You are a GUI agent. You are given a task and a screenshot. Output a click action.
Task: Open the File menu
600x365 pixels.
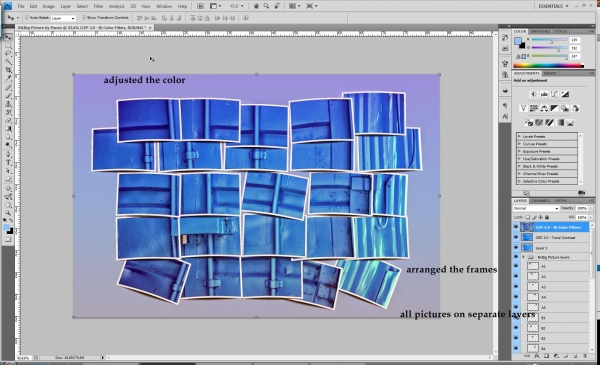click(21, 6)
